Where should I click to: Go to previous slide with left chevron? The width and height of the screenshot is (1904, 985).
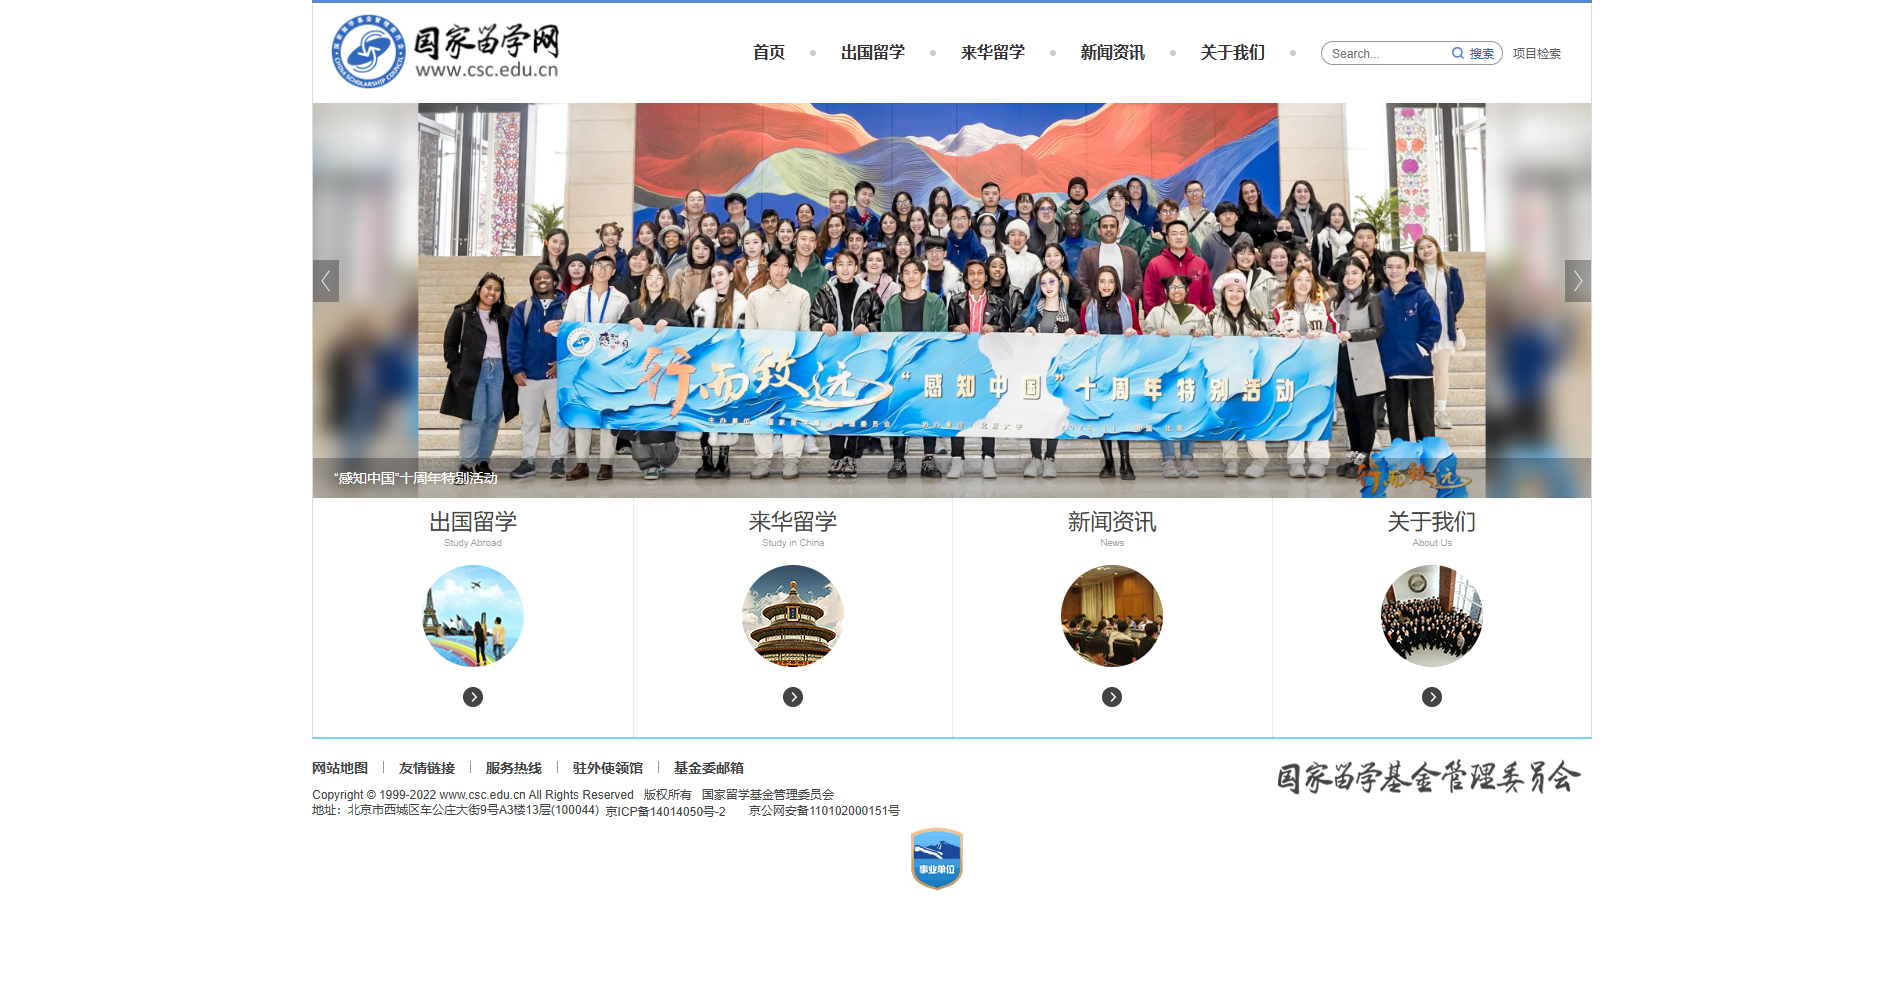coord(326,281)
